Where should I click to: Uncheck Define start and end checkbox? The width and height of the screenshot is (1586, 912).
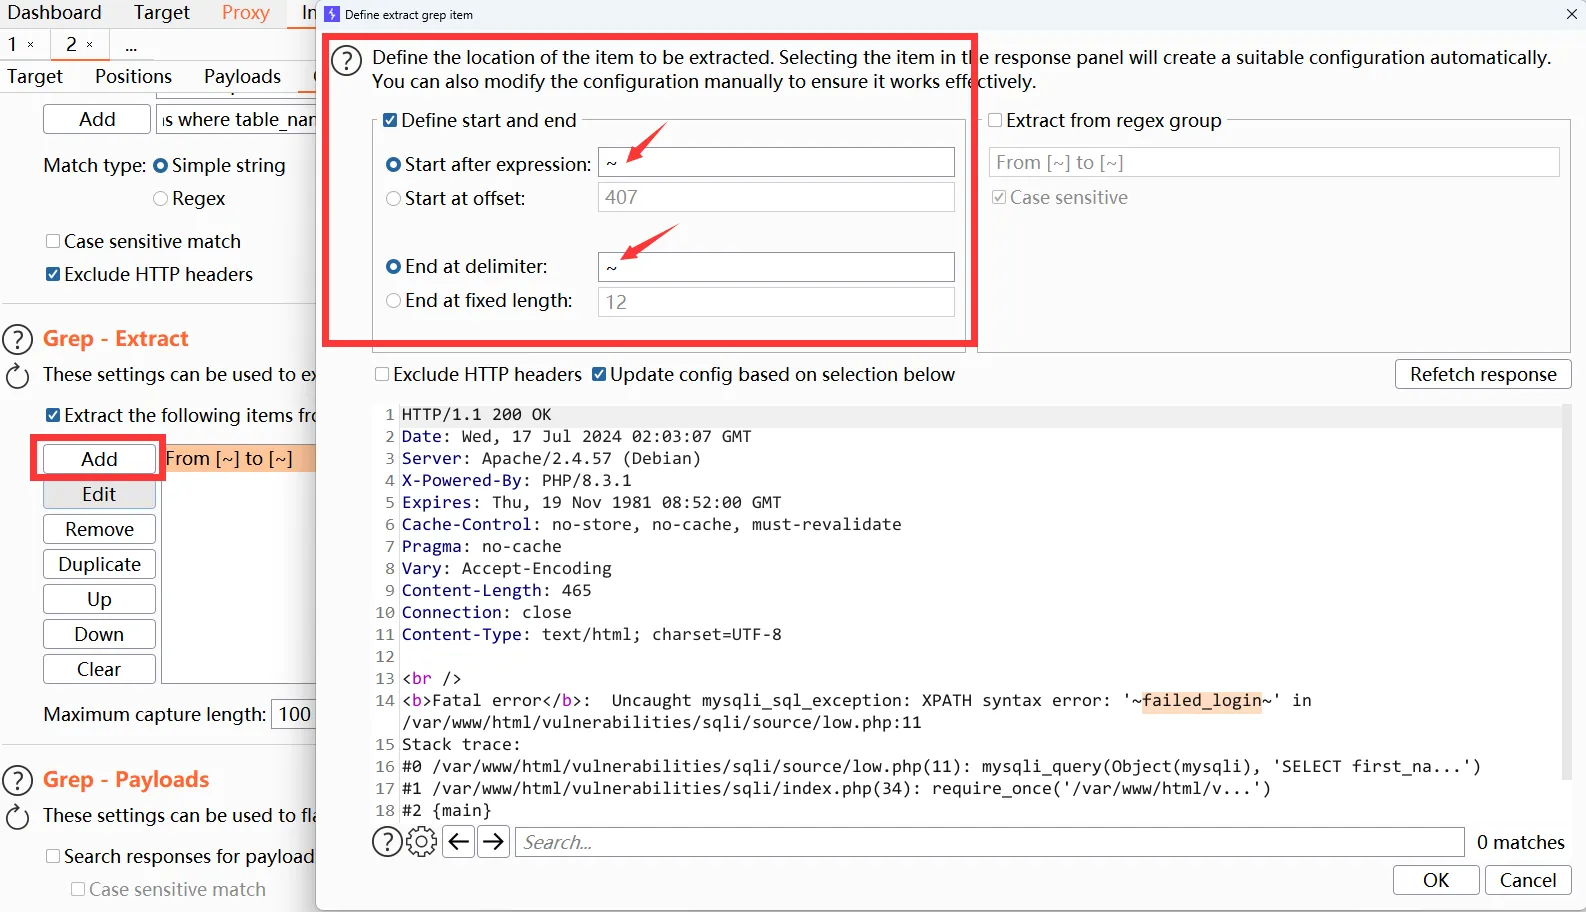pos(390,121)
